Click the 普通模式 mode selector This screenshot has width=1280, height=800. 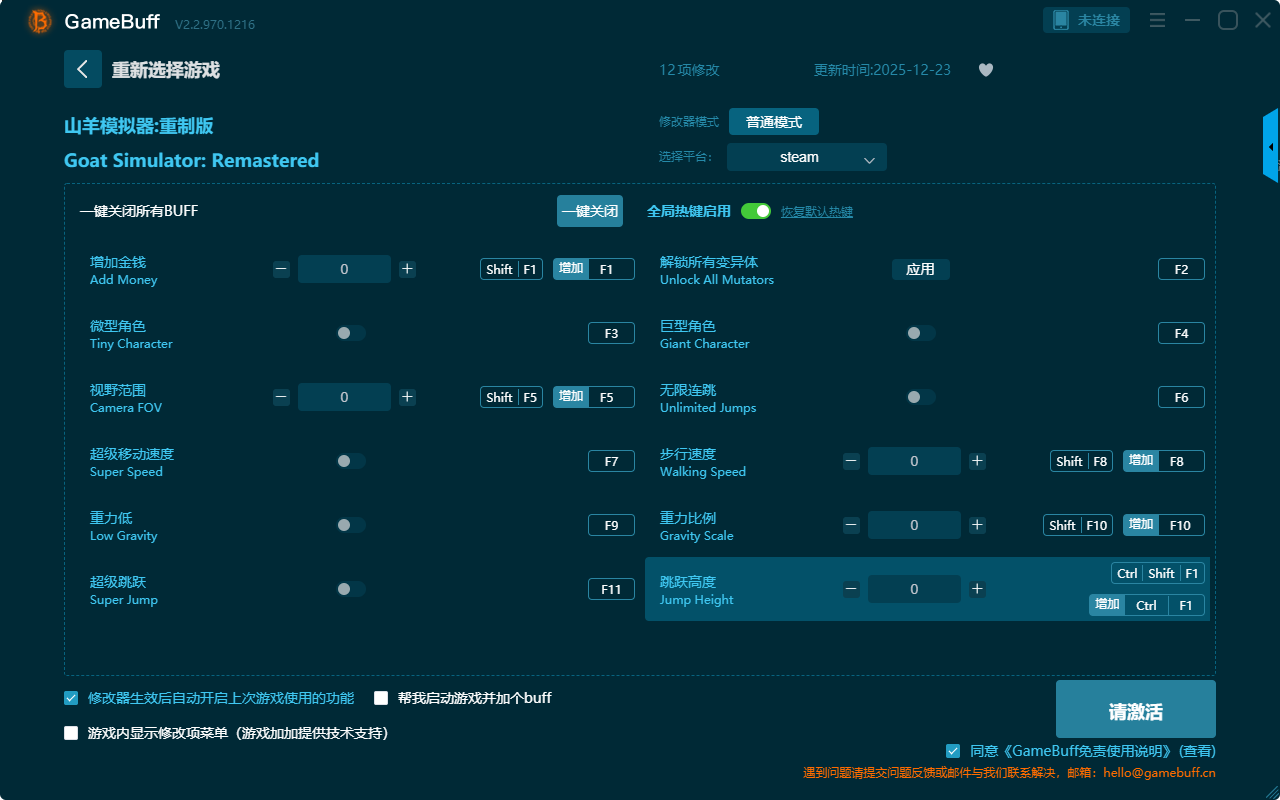[773, 122]
